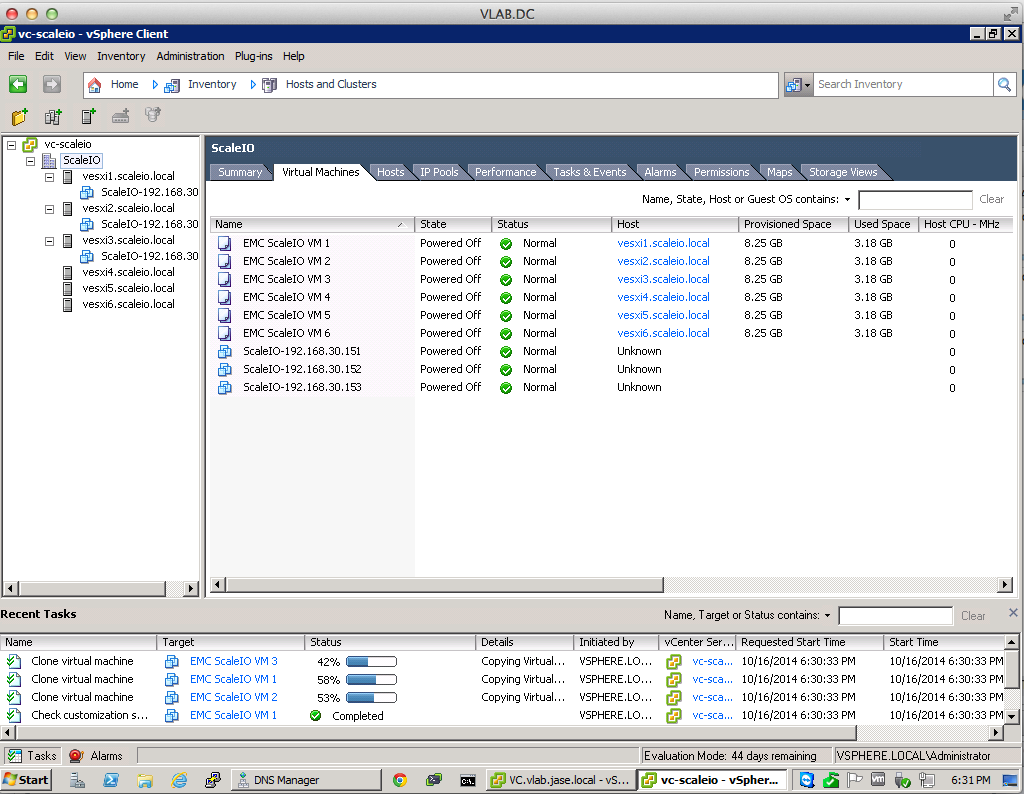The width and height of the screenshot is (1024, 794).
Task: Open the Administration menu
Action: pos(190,56)
